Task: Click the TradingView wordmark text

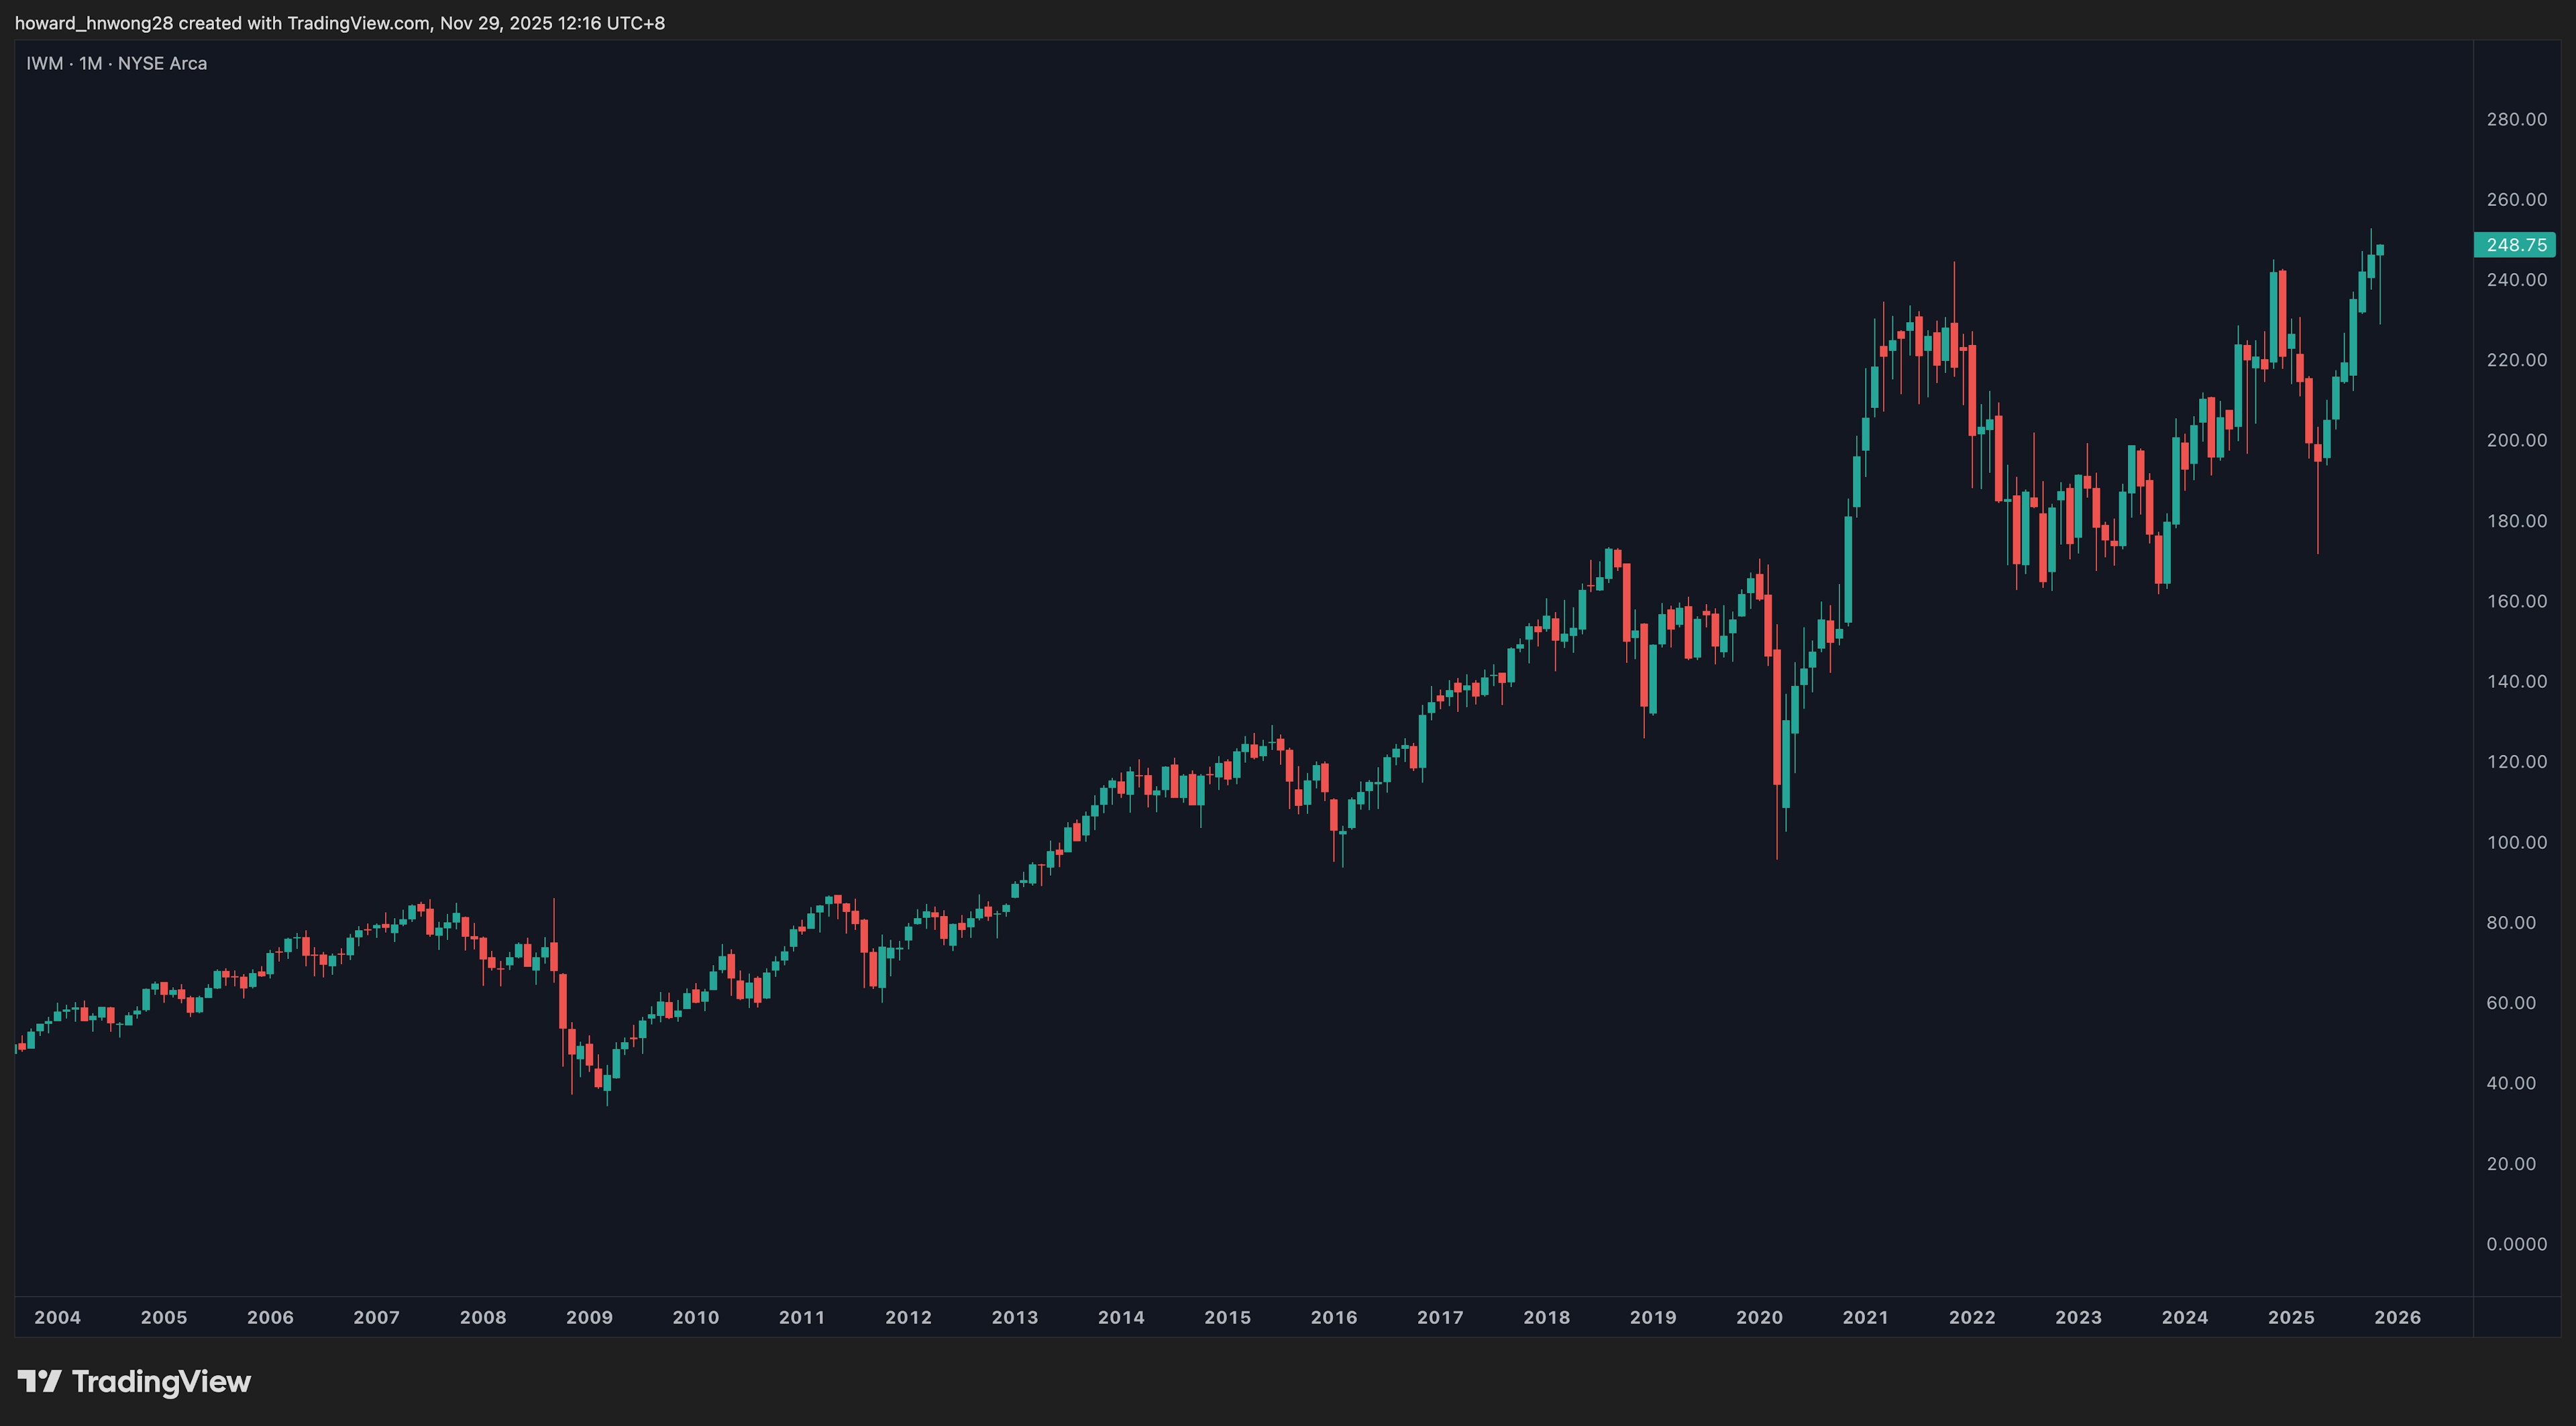Action: tap(161, 1381)
